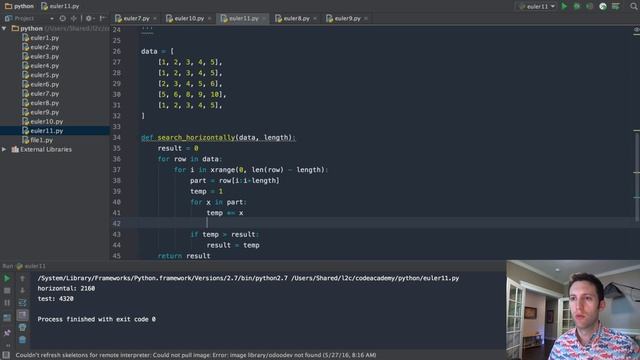Open the gear dropdown arrow in Project panel
Image resolution: width=640 pixels, height=360 pixels.
93,18
